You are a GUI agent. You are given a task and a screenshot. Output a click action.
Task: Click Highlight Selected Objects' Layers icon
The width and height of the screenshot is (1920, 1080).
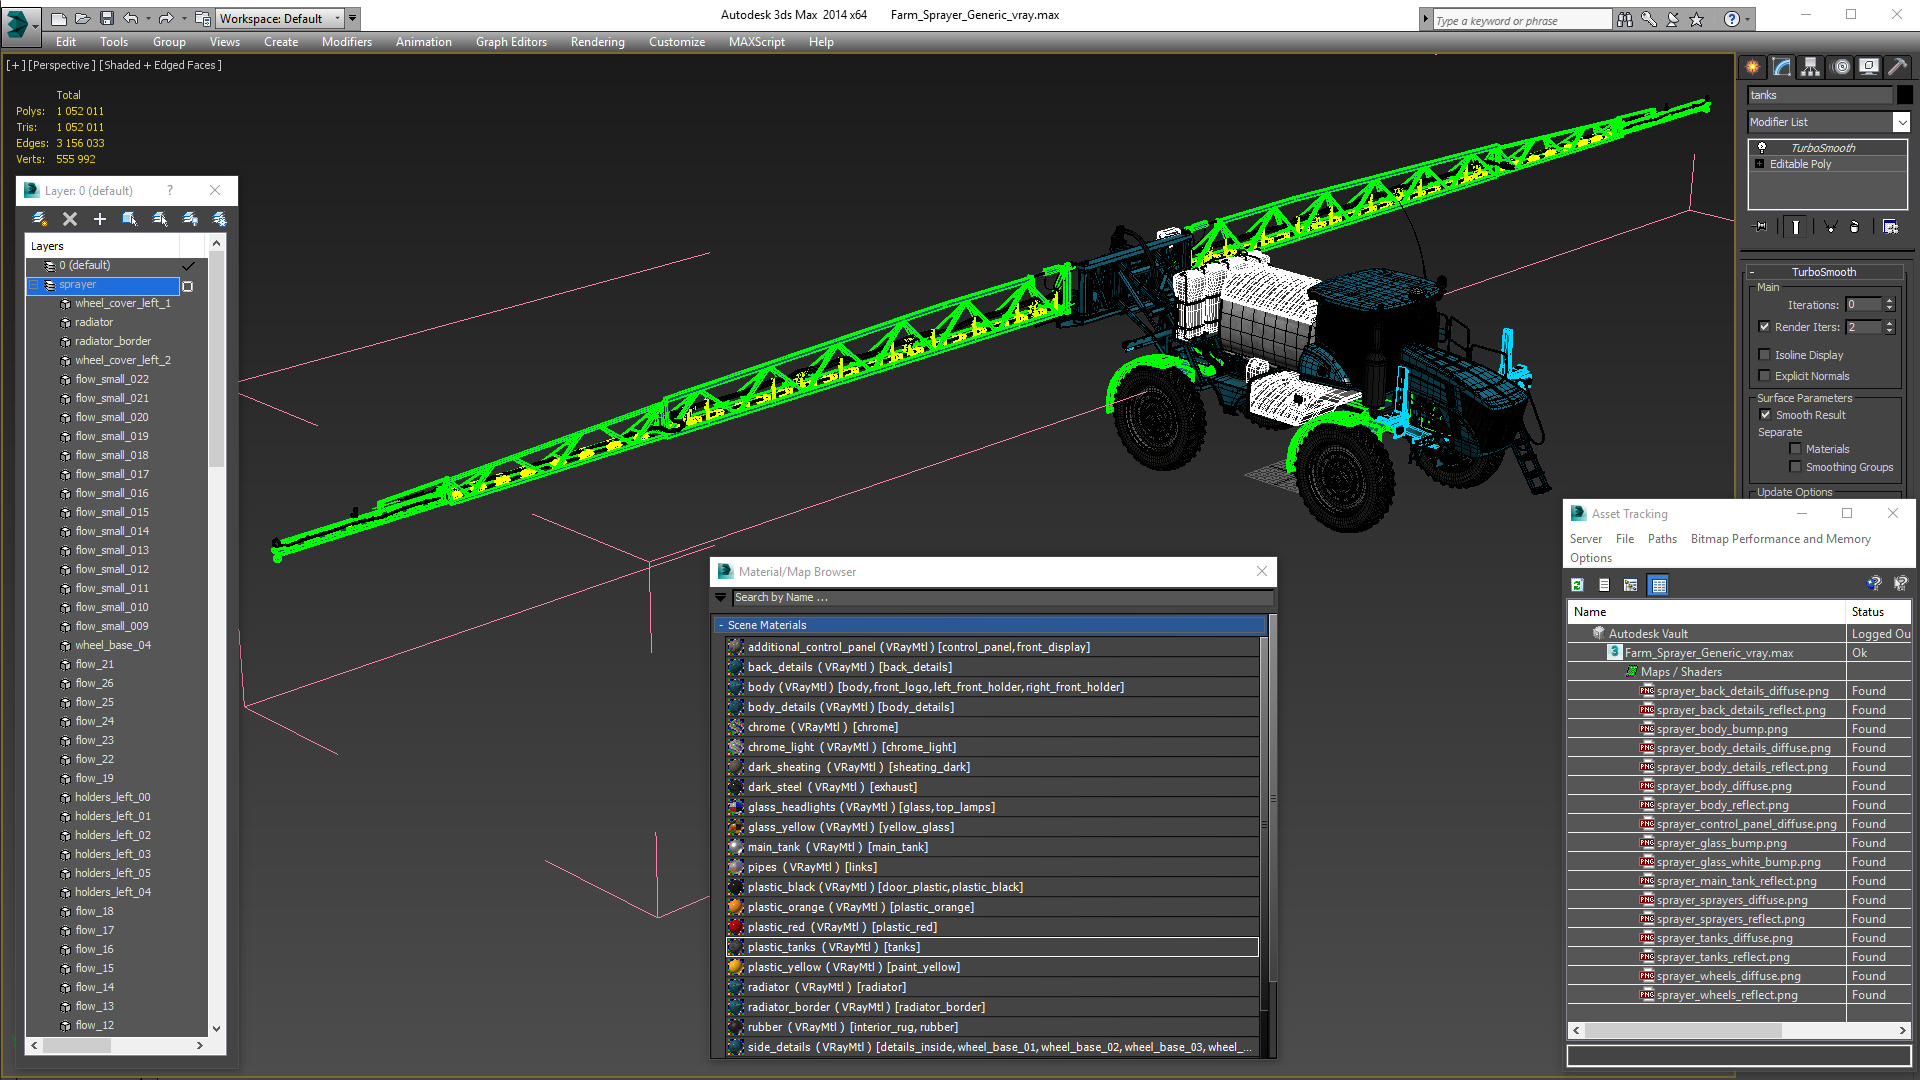tap(160, 219)
